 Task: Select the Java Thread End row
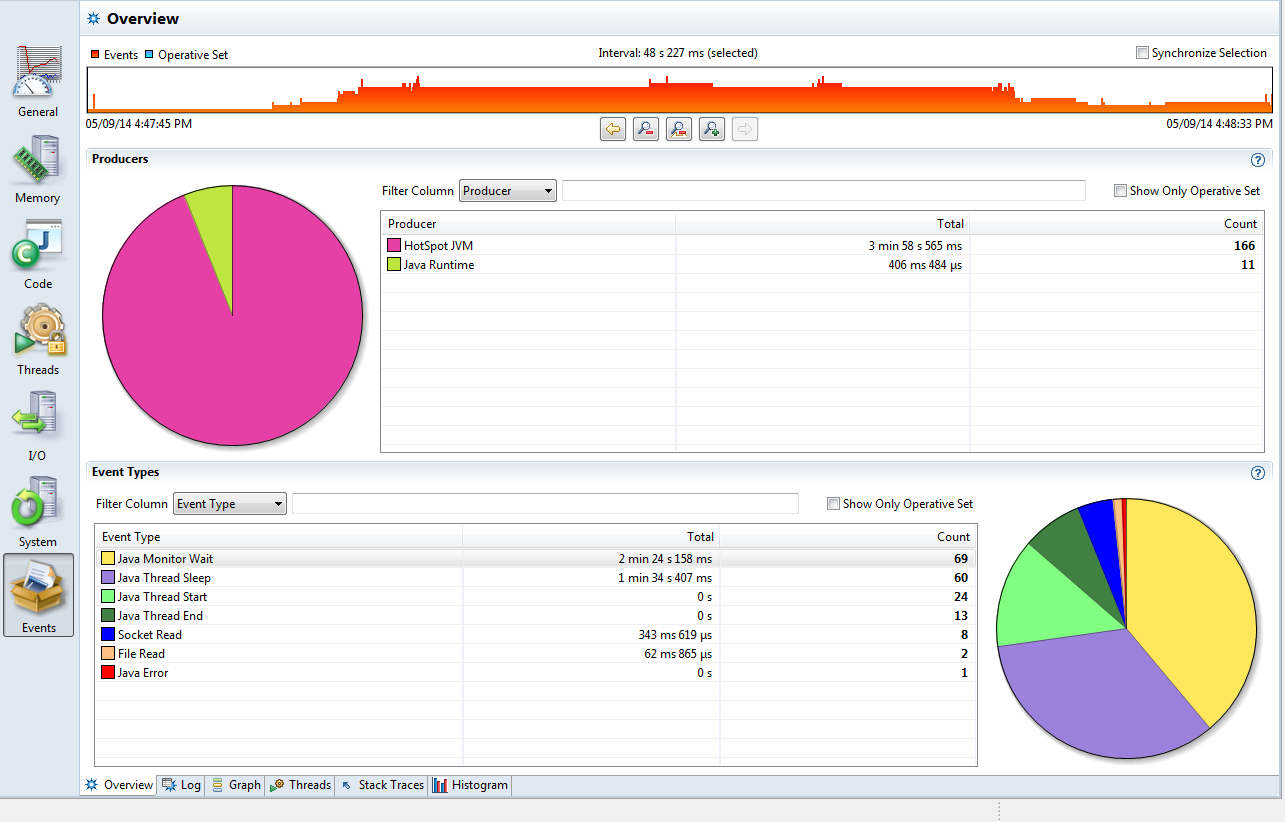pyautogui.click(x=536, y=616)
